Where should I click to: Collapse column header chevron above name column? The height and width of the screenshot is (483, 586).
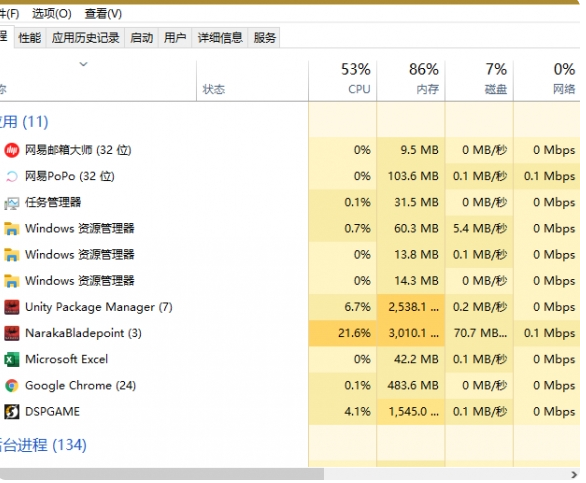(84, 64)
